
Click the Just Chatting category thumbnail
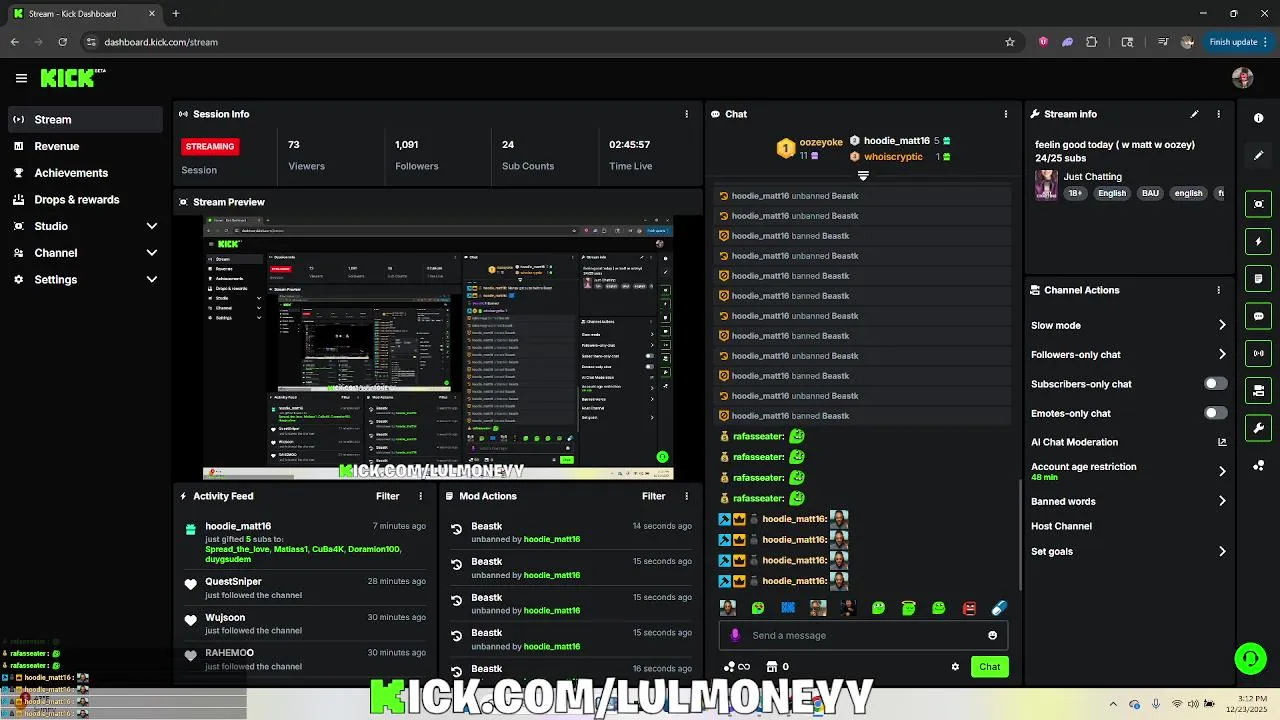point(1046,185)
